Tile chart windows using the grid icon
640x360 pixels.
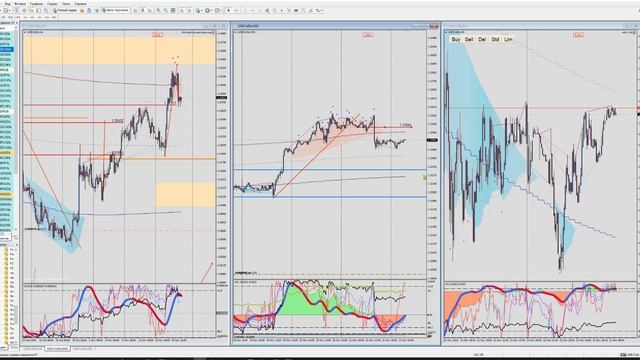click(173, 10)
